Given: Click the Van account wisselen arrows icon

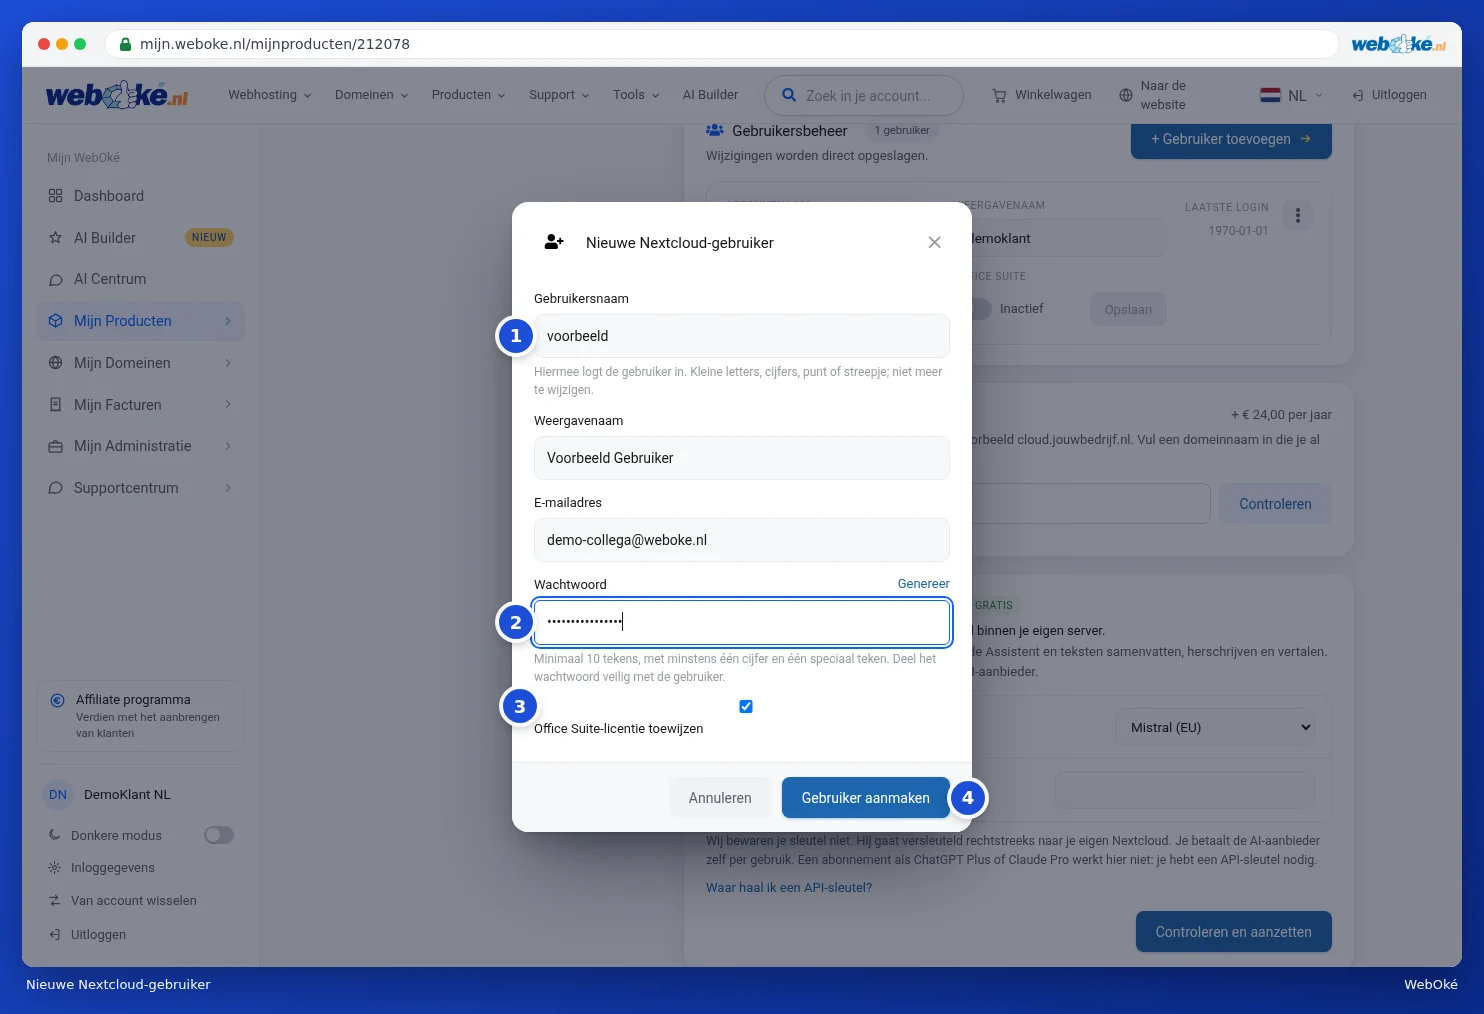Looking at the screenshot, I should [x=55, y=901].
